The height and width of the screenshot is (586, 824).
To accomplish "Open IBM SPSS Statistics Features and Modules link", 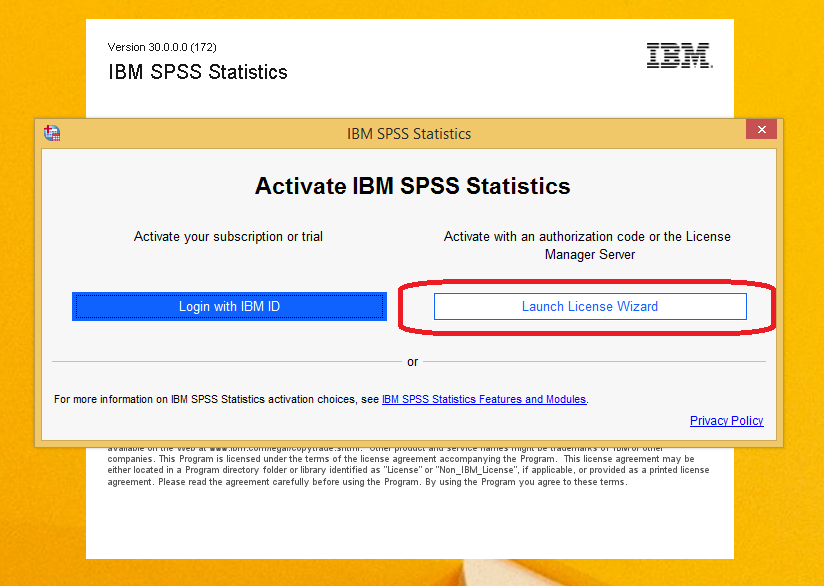I will [x=483, y=399].
